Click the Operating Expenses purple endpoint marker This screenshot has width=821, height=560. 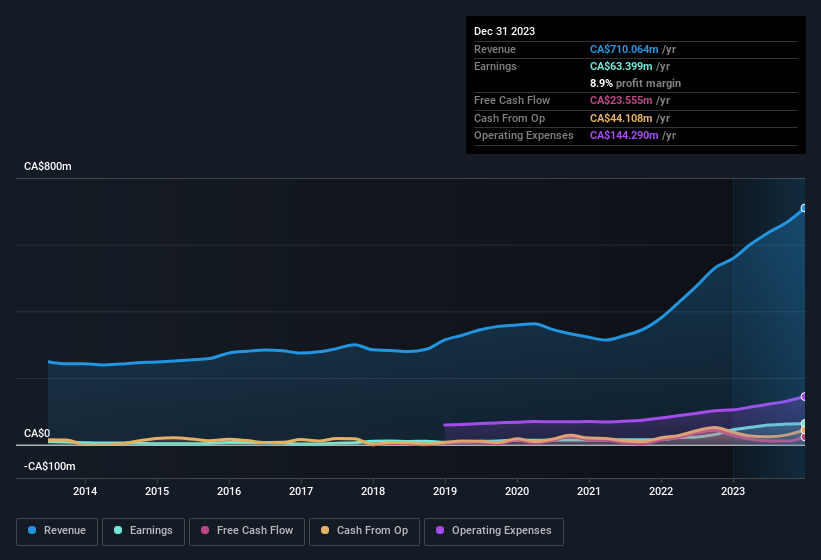tap(804, 397)
